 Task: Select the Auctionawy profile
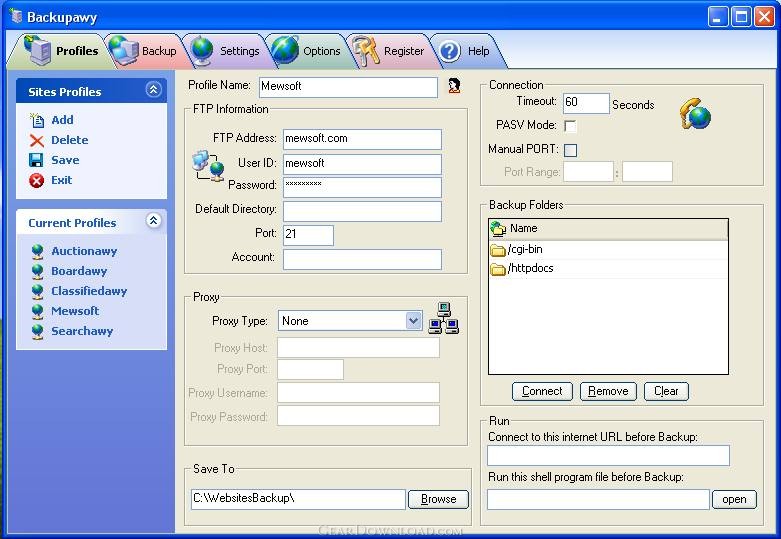coord(84,251)
